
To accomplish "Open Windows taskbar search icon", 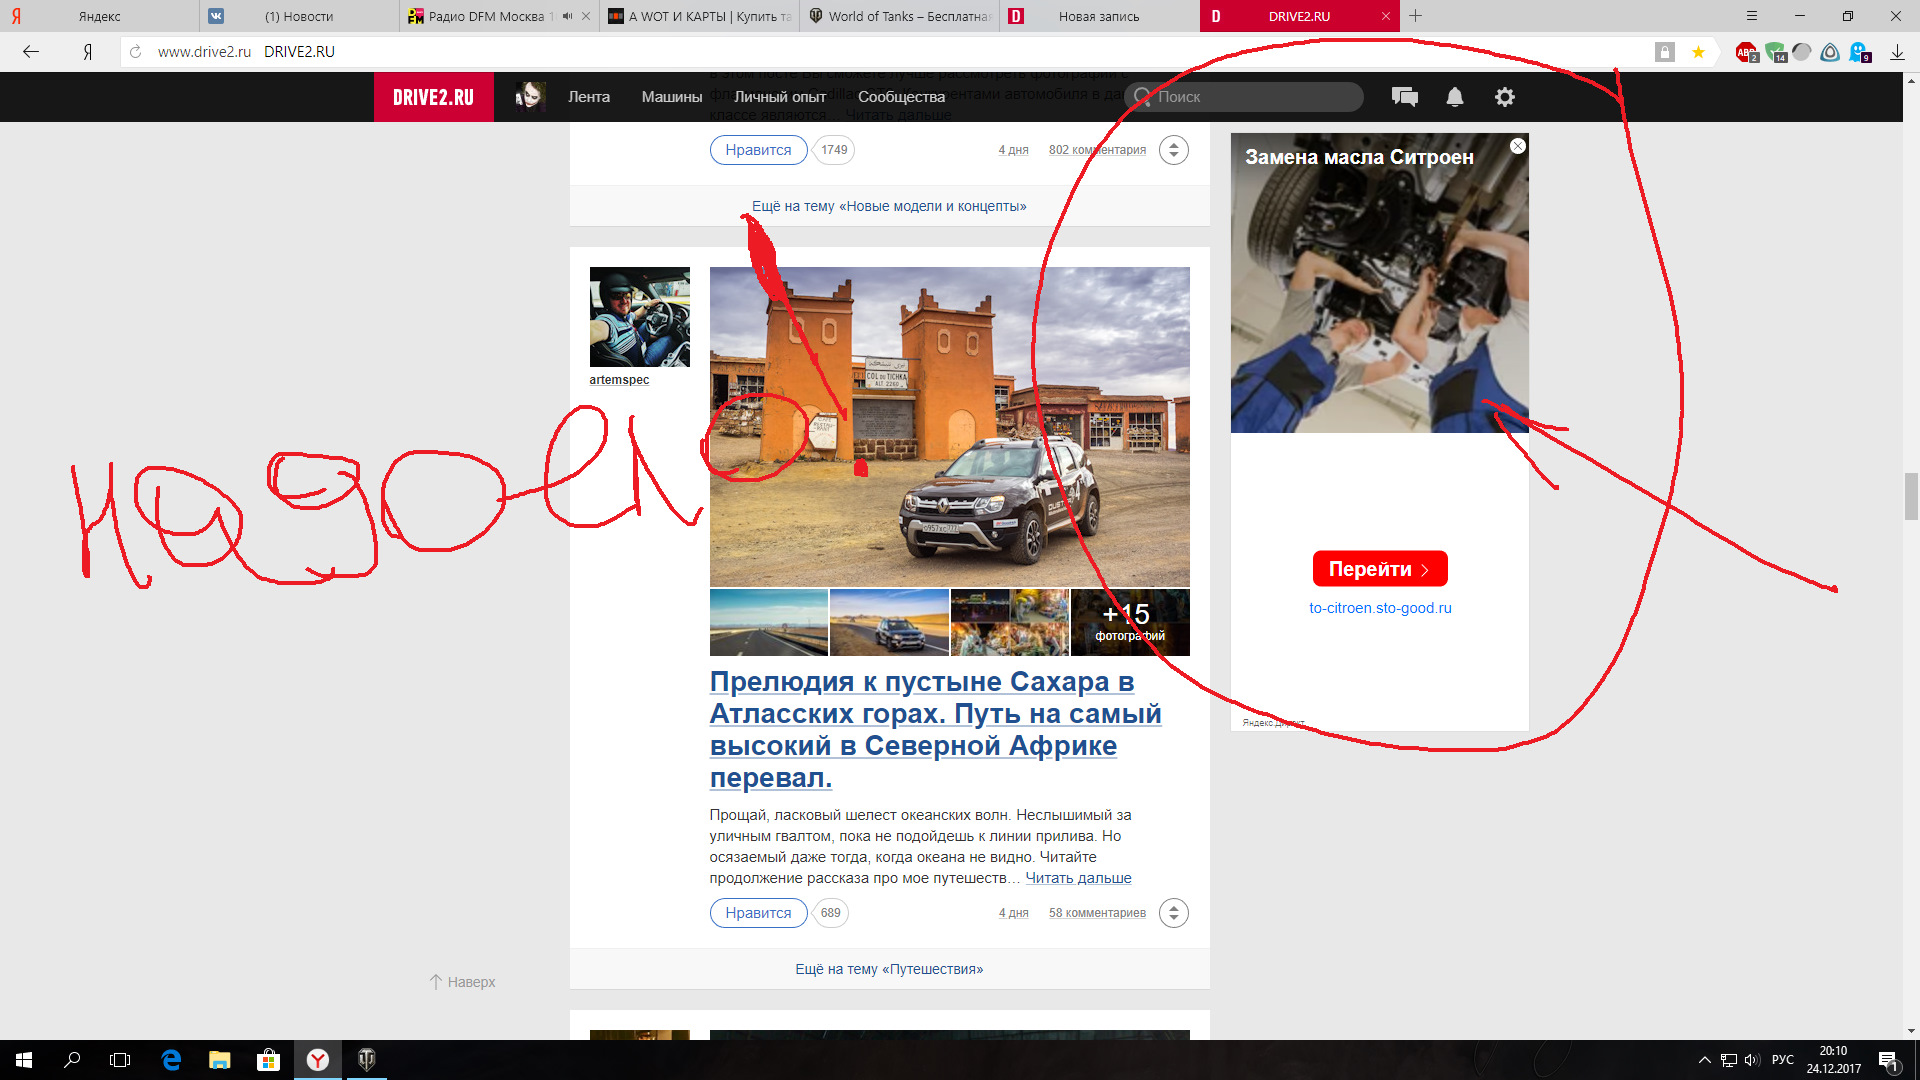I will [x=72, y=1060].
